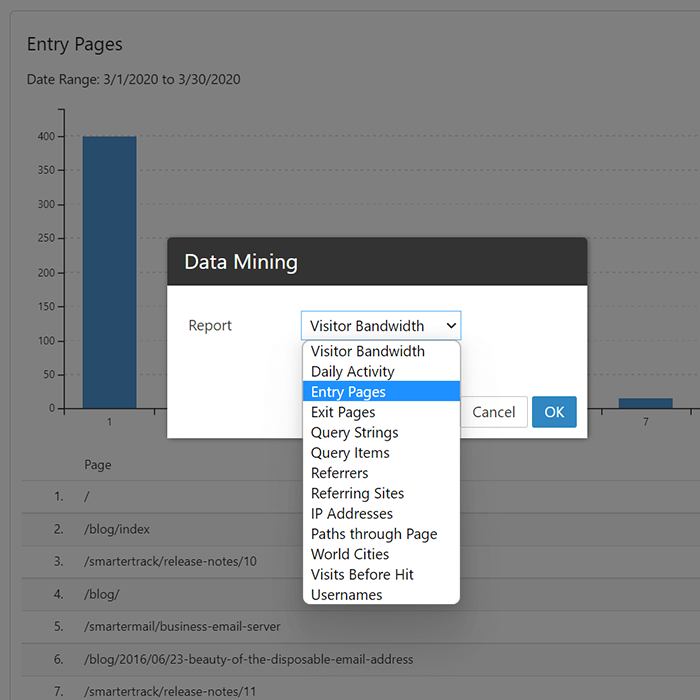
Task: Click the tall bar for page 1
Action: tap(109, 272)
